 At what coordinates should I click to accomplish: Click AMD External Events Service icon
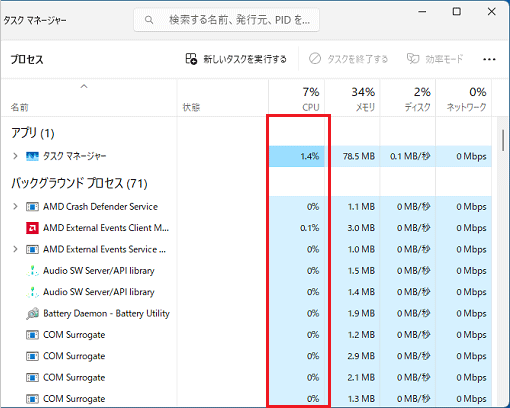point(32,249)
